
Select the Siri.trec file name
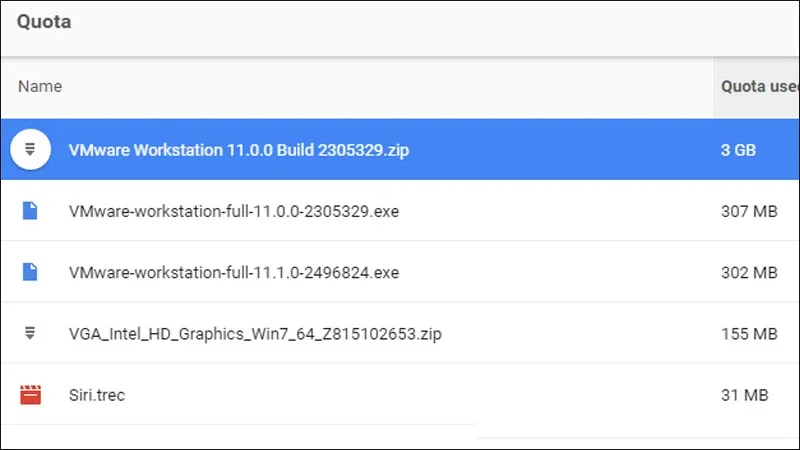[x=97, y=395]
